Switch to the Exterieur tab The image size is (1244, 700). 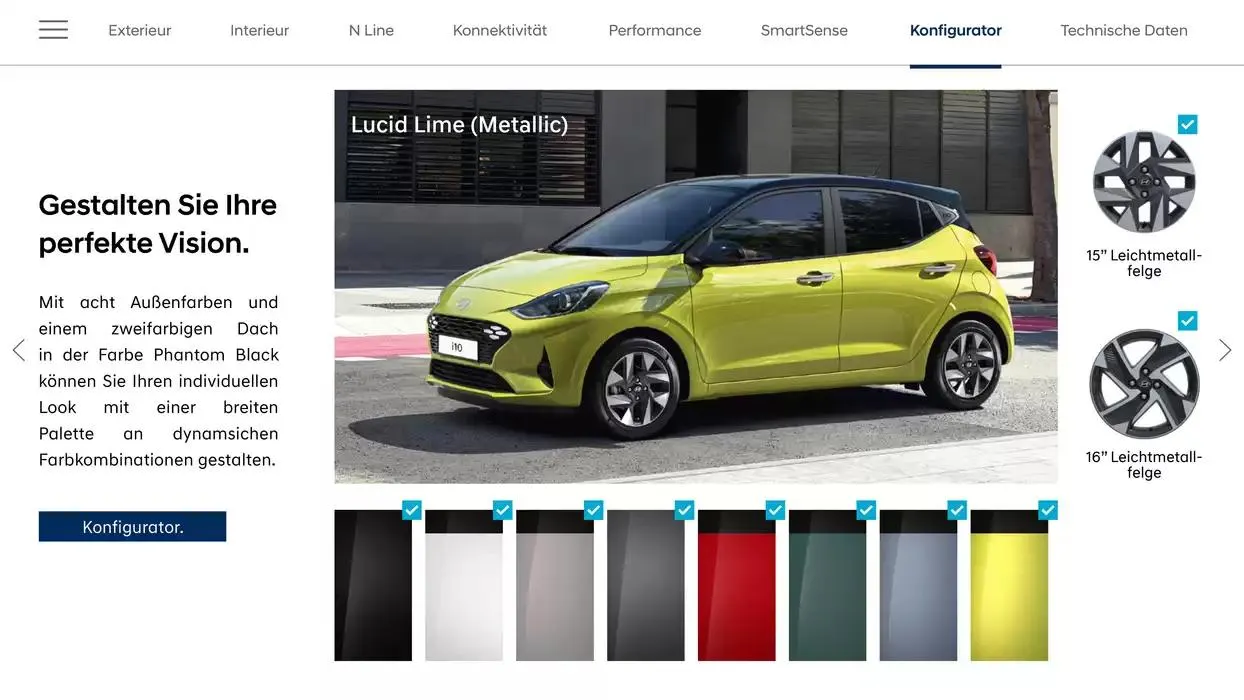[139, 30]
